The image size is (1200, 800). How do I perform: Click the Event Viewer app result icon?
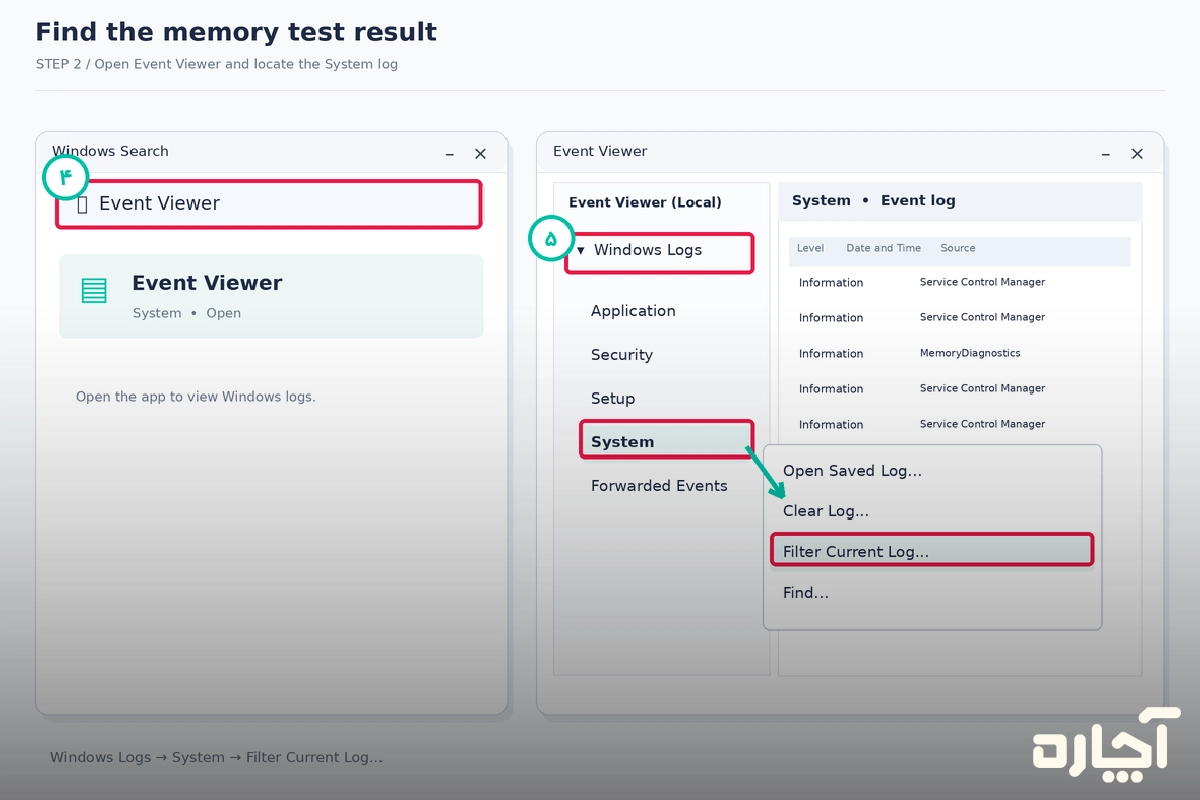tap(94, 291)
